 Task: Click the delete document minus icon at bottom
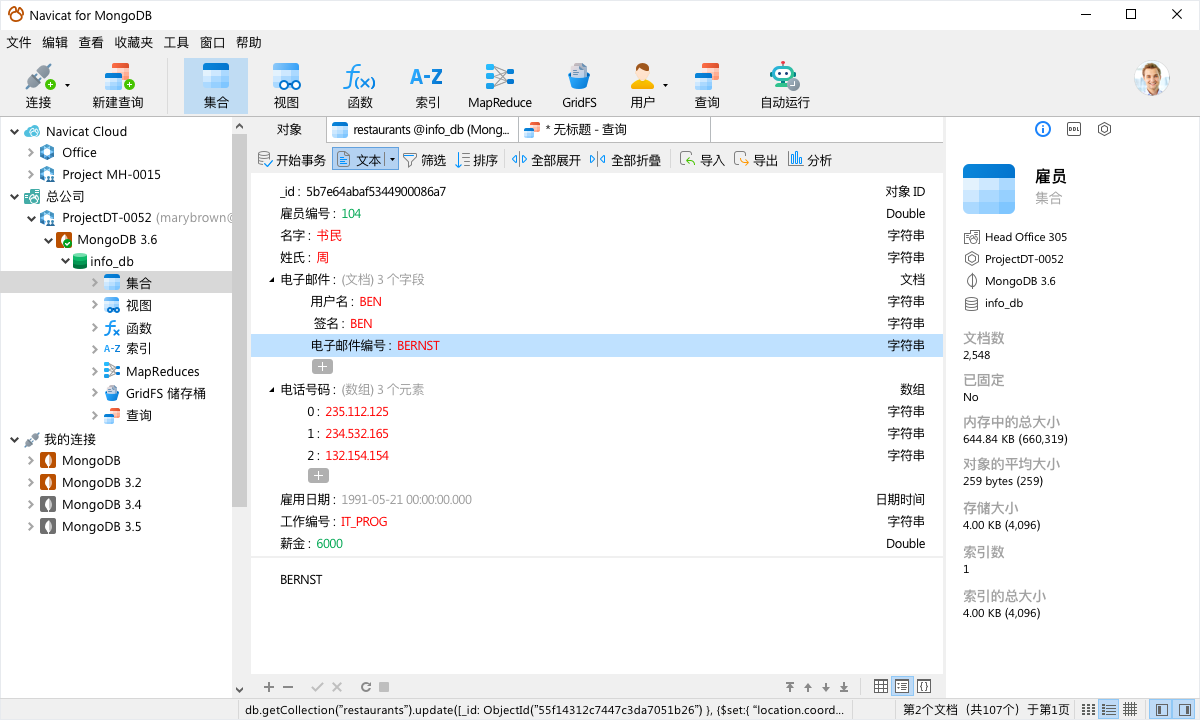(288, 687)
